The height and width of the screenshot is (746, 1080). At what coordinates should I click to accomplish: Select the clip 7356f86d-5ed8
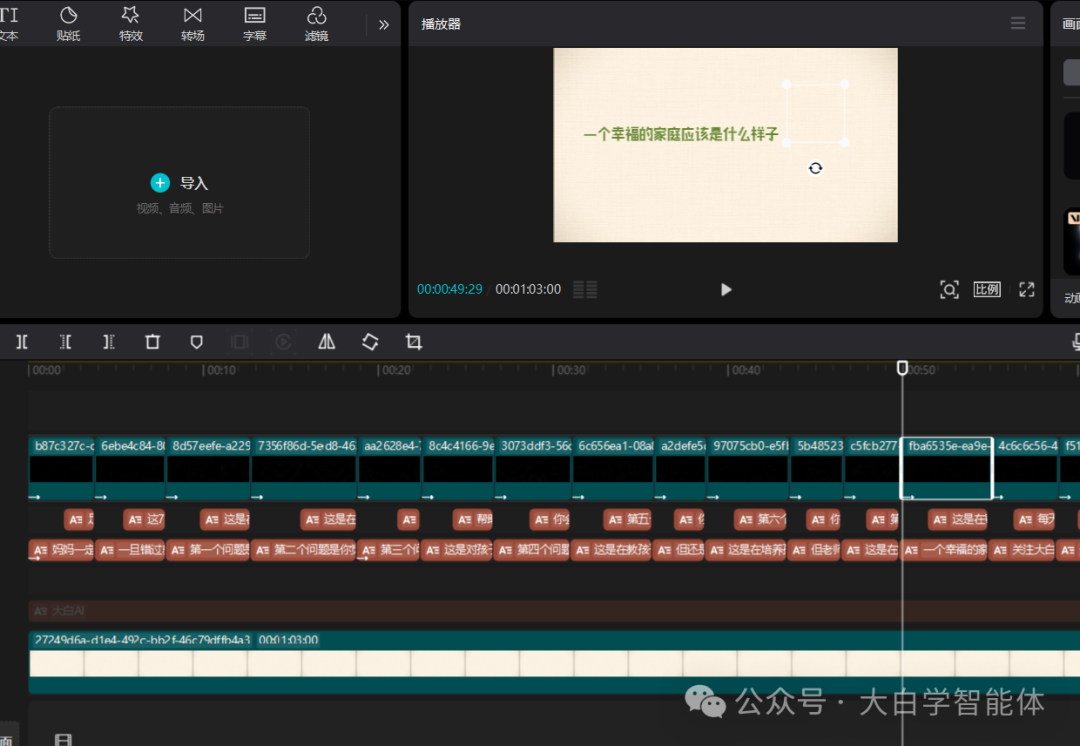pos(304,468)
